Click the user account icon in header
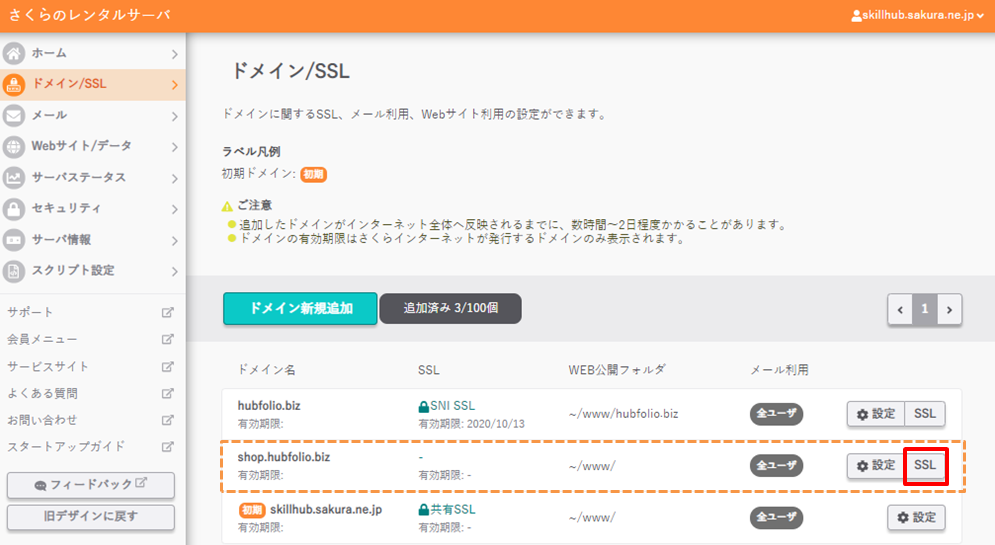The image size is (995, 545). [x=856, y=15]
